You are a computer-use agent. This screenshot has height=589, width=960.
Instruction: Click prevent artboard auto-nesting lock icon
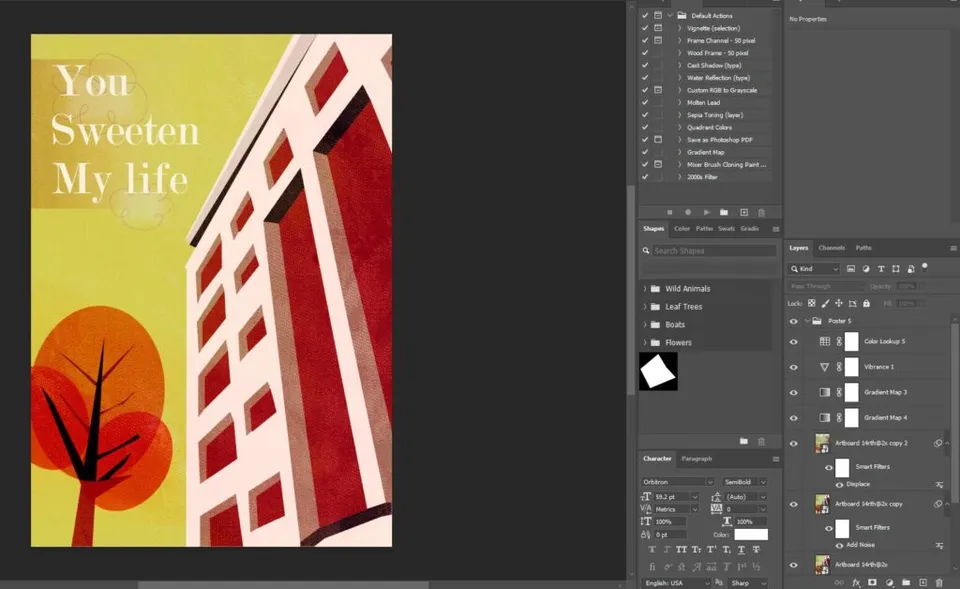852,303
